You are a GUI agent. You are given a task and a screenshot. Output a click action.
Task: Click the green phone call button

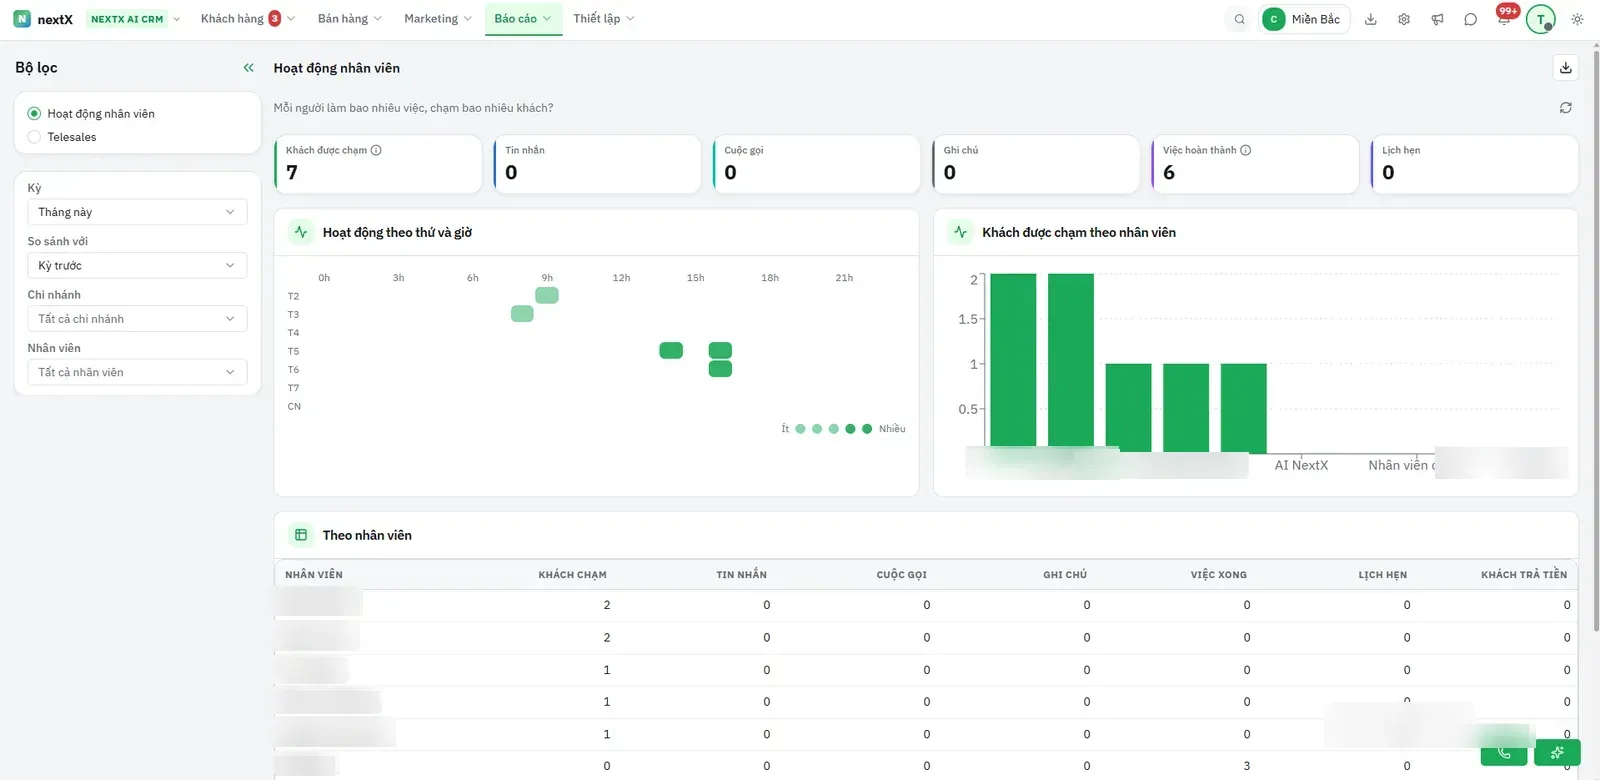click(x=1504, y=753)
